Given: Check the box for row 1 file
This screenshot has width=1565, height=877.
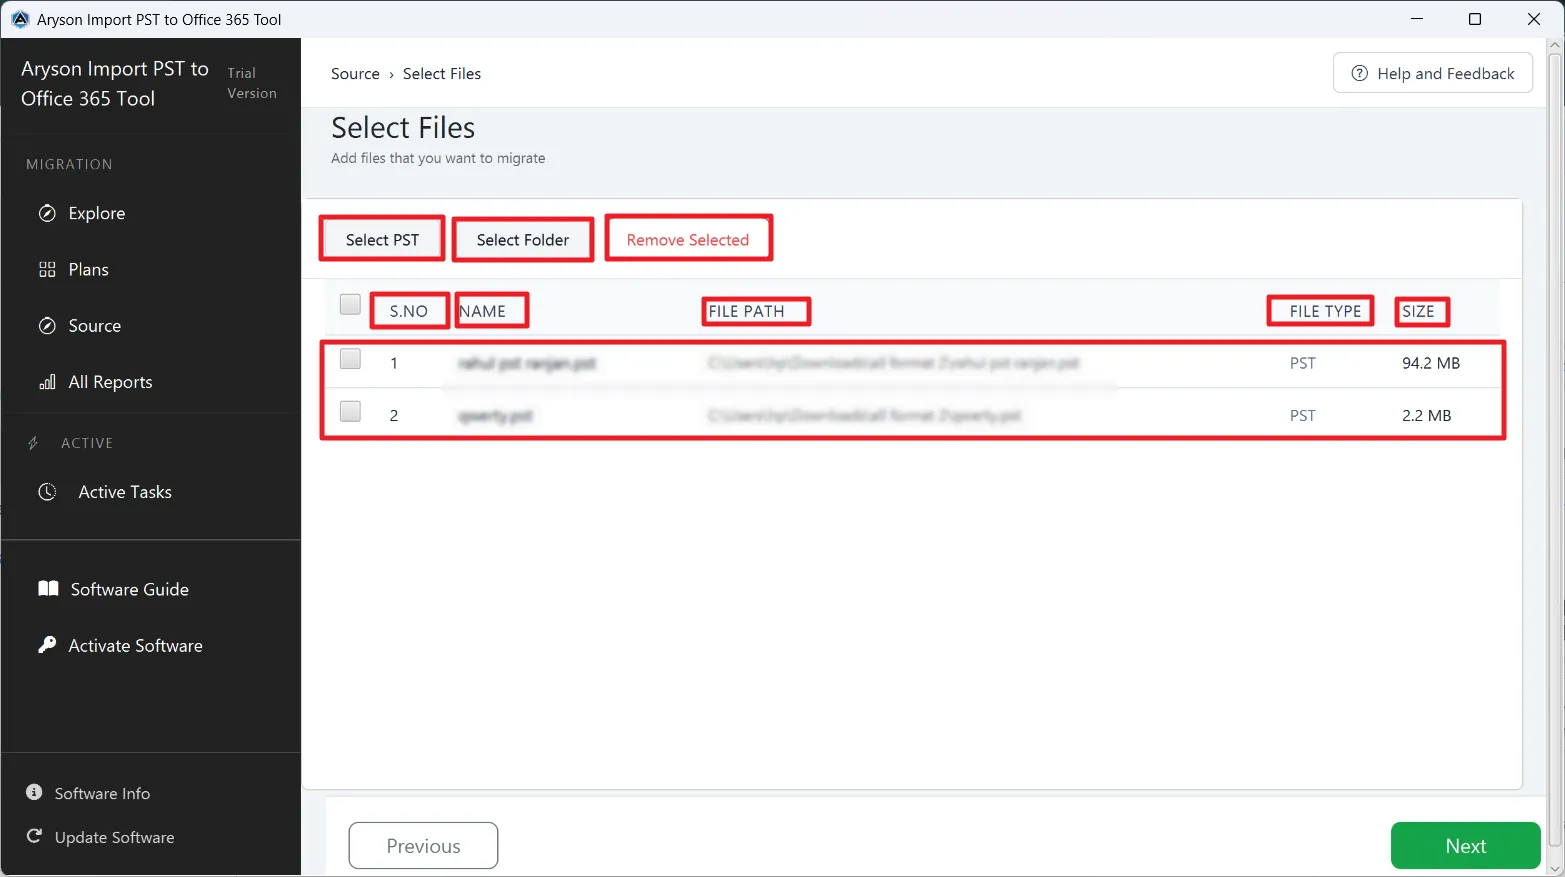Looking at the screenshot, I should point(350,358).
